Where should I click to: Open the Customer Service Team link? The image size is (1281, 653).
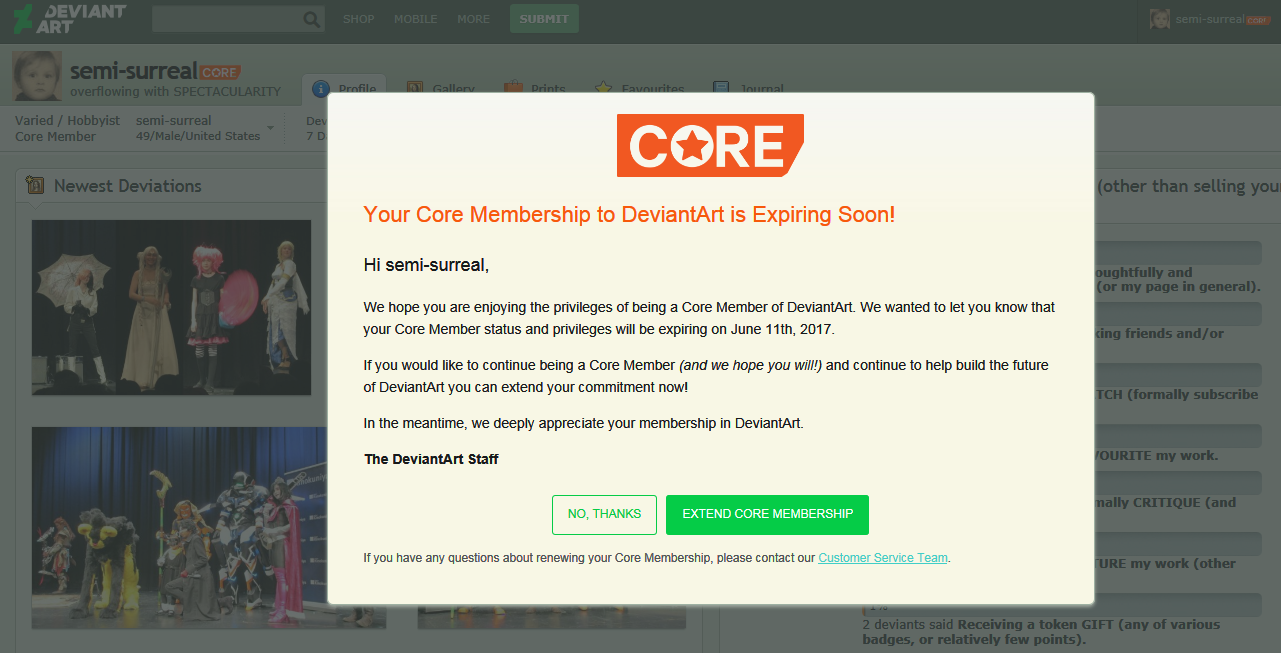(x=883, y=558)
